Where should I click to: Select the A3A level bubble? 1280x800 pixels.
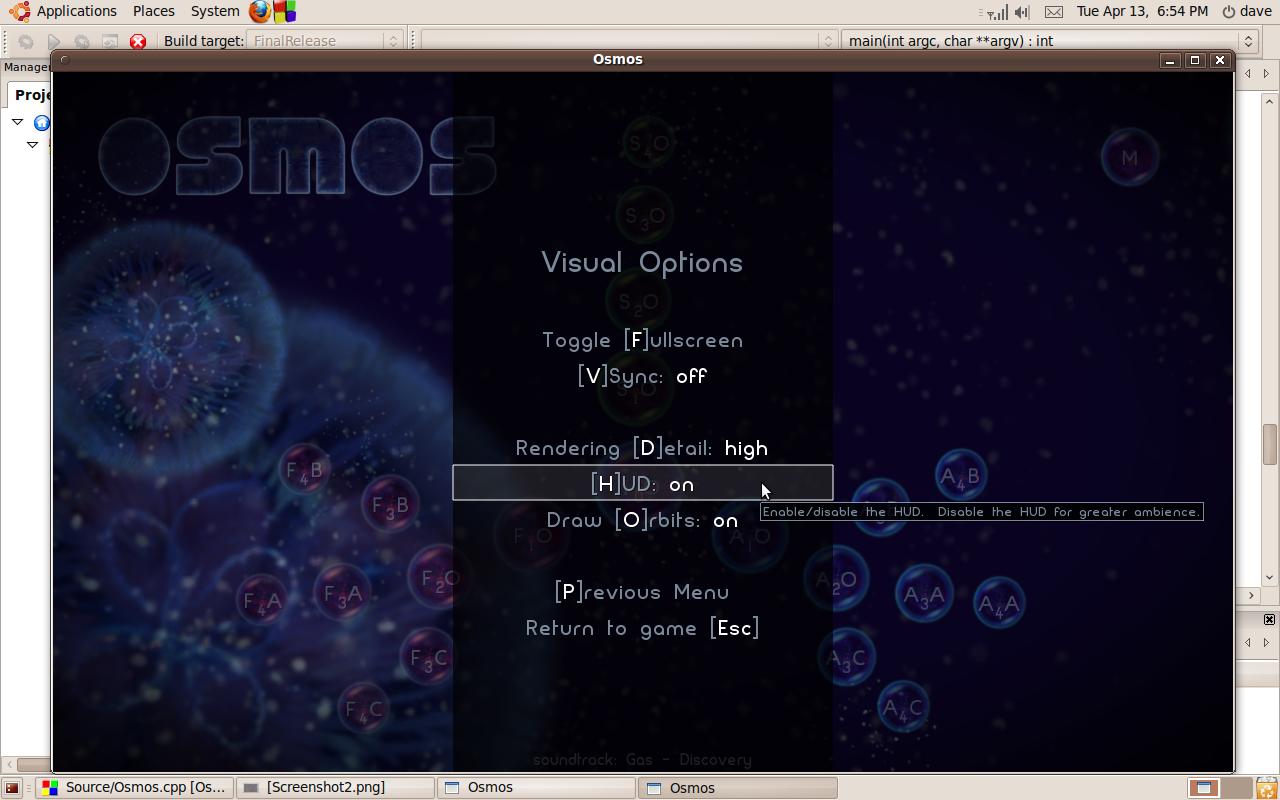click(924, 595)
